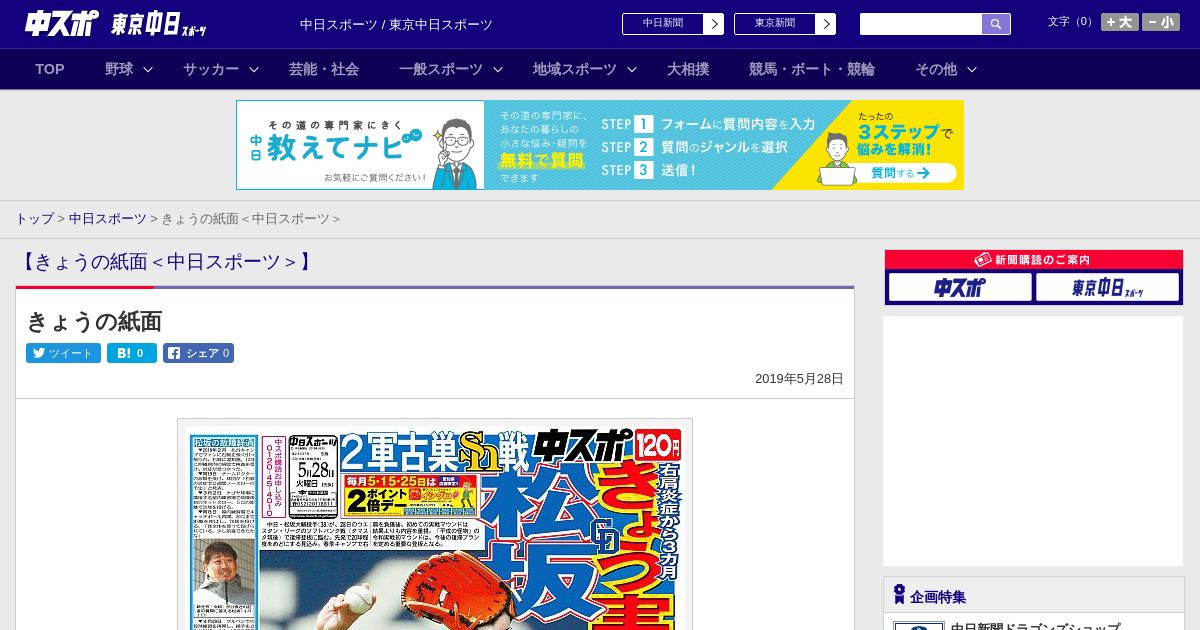
Task: Click the arrow next to 東京新聞
Action: (x=826, y=24)
